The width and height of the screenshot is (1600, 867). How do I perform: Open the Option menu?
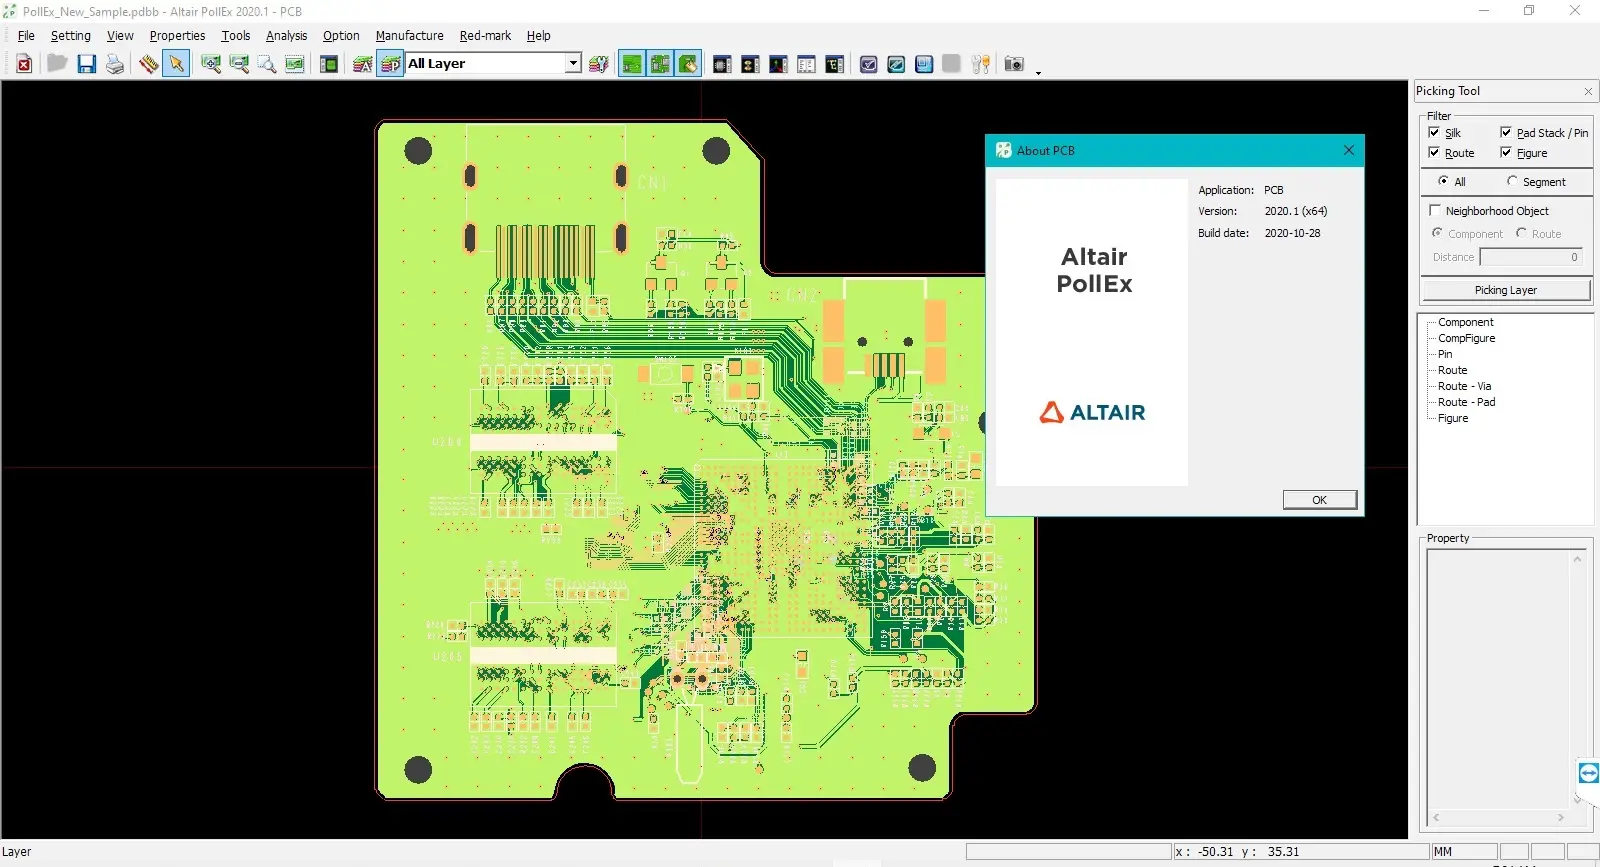(341, 35)
